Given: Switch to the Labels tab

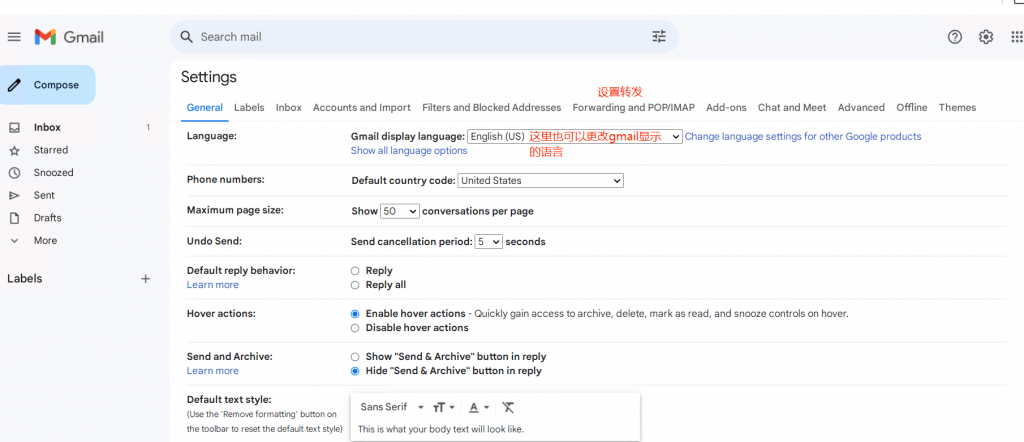Looking at the screenshot, I should pyautogui.click(x=249, y=108).
